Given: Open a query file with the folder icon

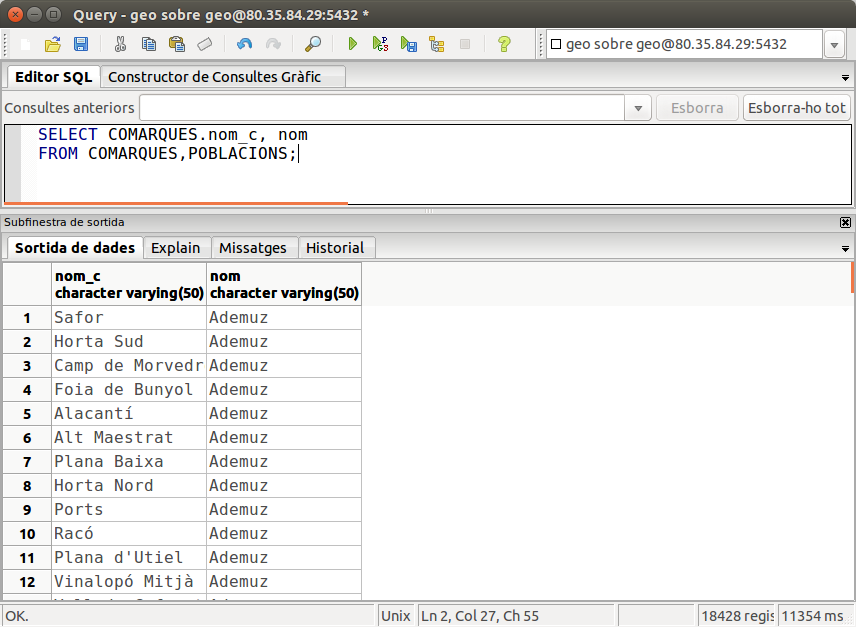Looking at the screenshot, I should tap(53, 44).
